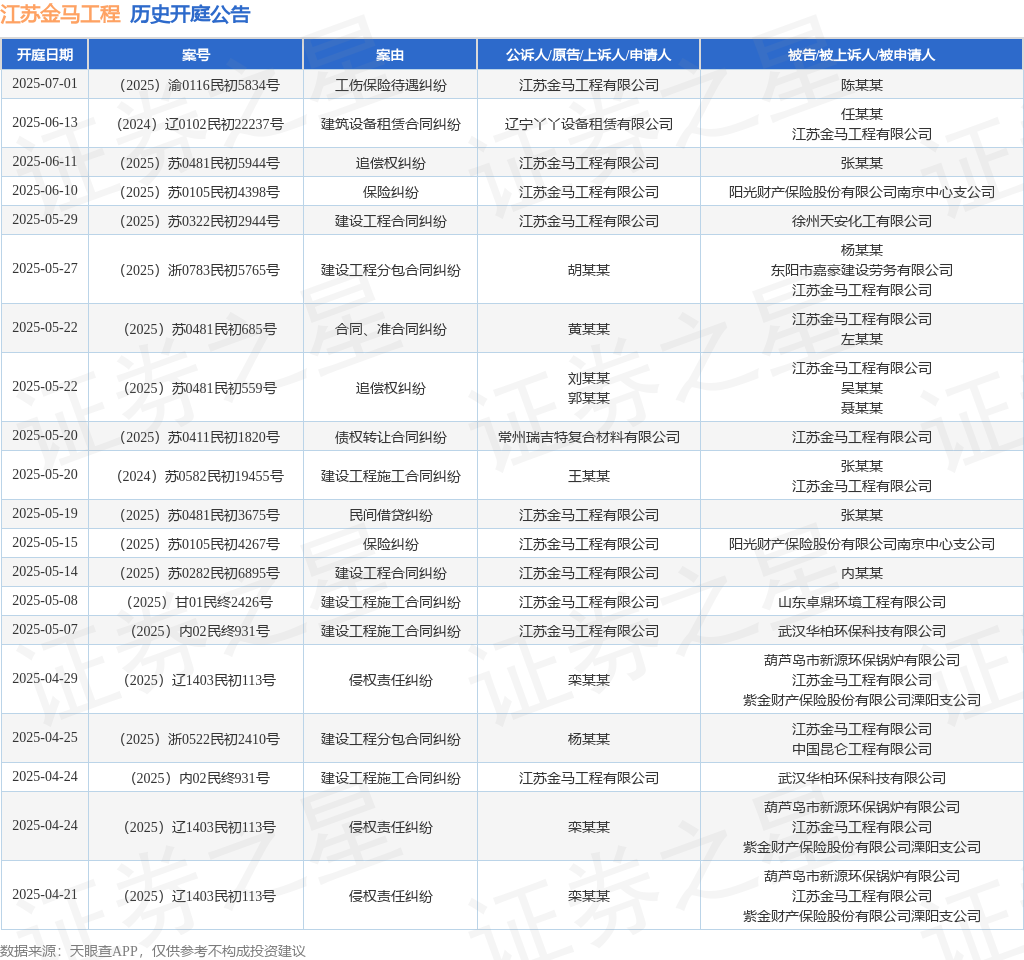Image resolution: width=1024 pixels, height=960 pixels.
Task: Click plaintiff 胡某某
Action: 588,270
